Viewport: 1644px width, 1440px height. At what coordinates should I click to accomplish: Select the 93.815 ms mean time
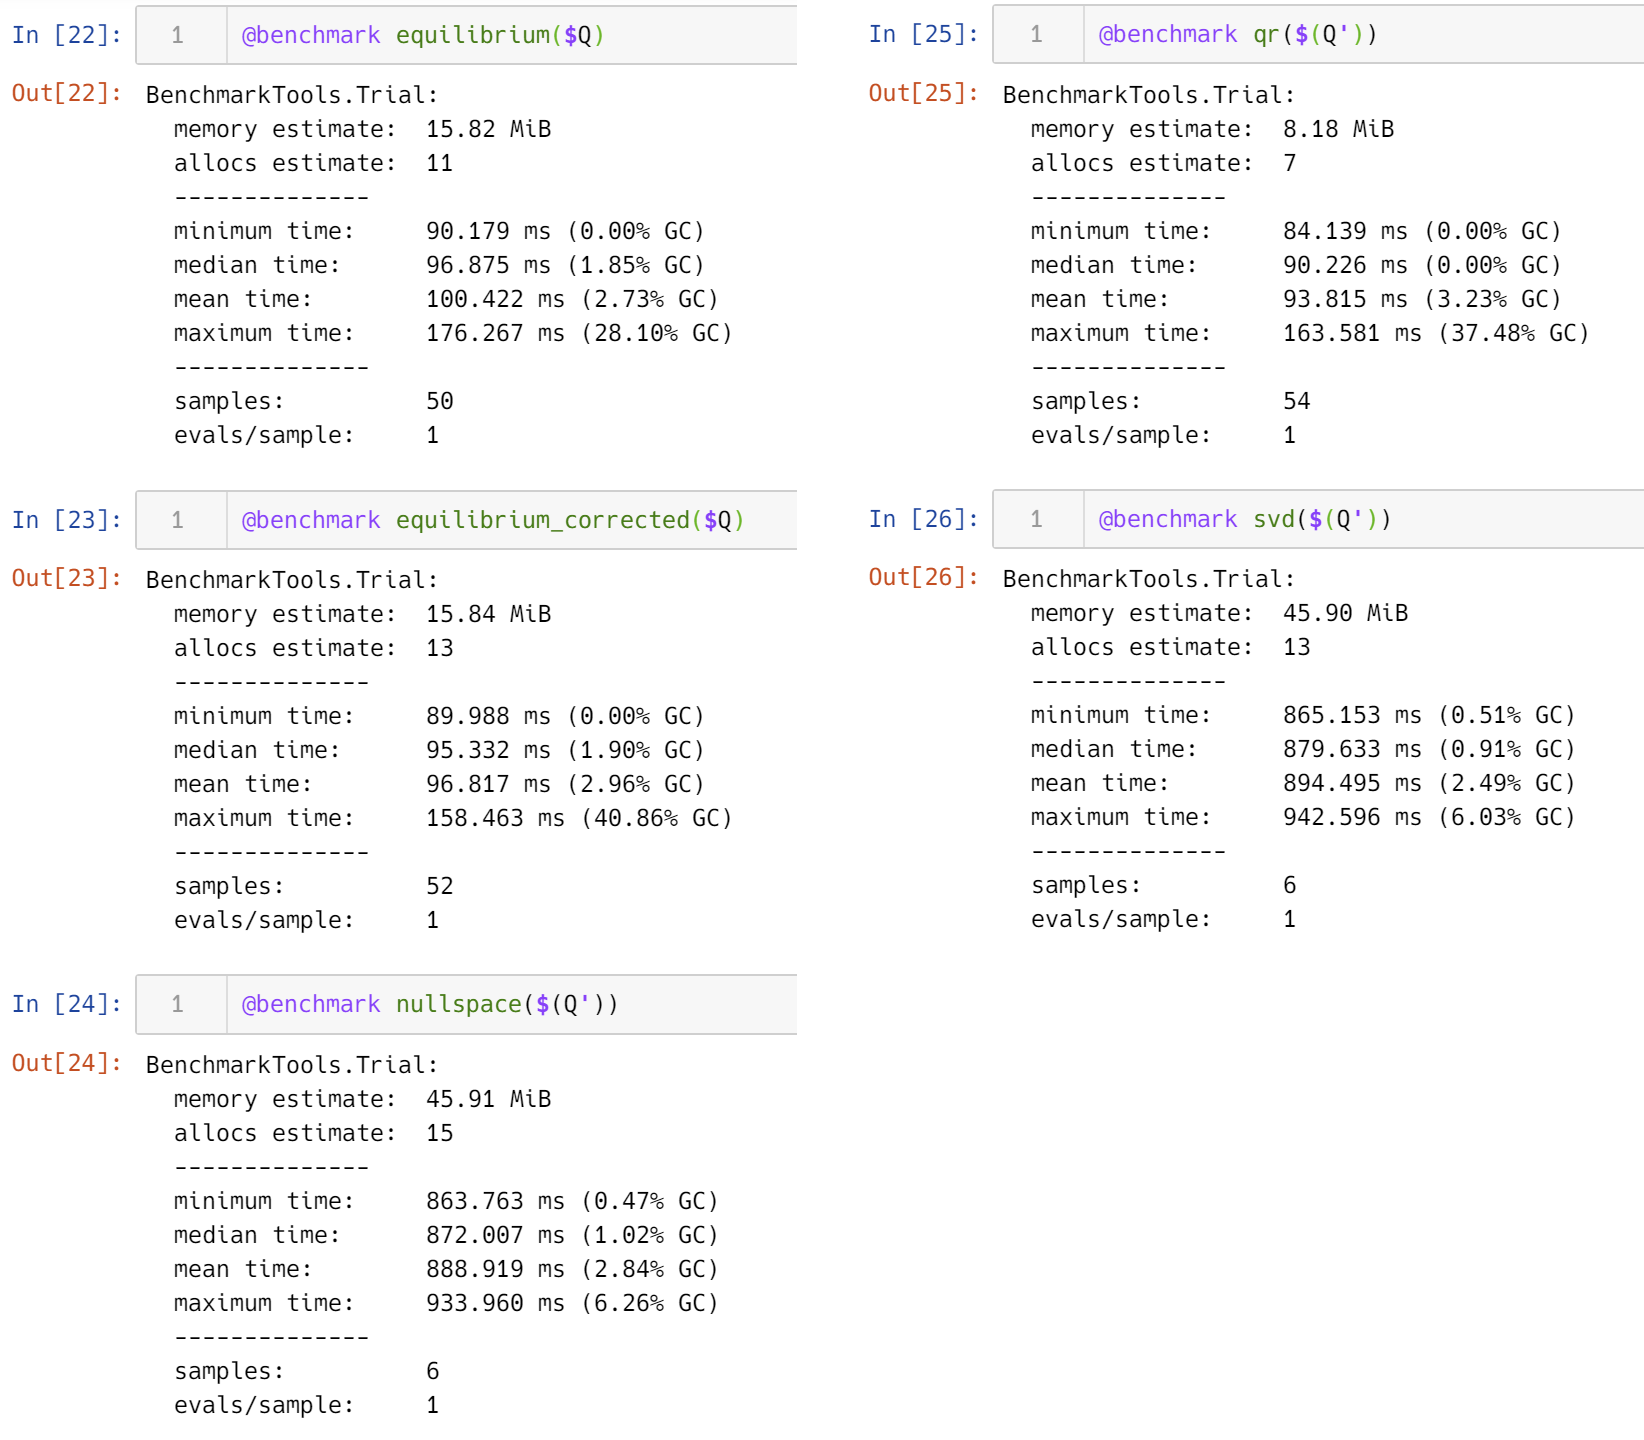pyautogui.click(x=1346, y=299)
